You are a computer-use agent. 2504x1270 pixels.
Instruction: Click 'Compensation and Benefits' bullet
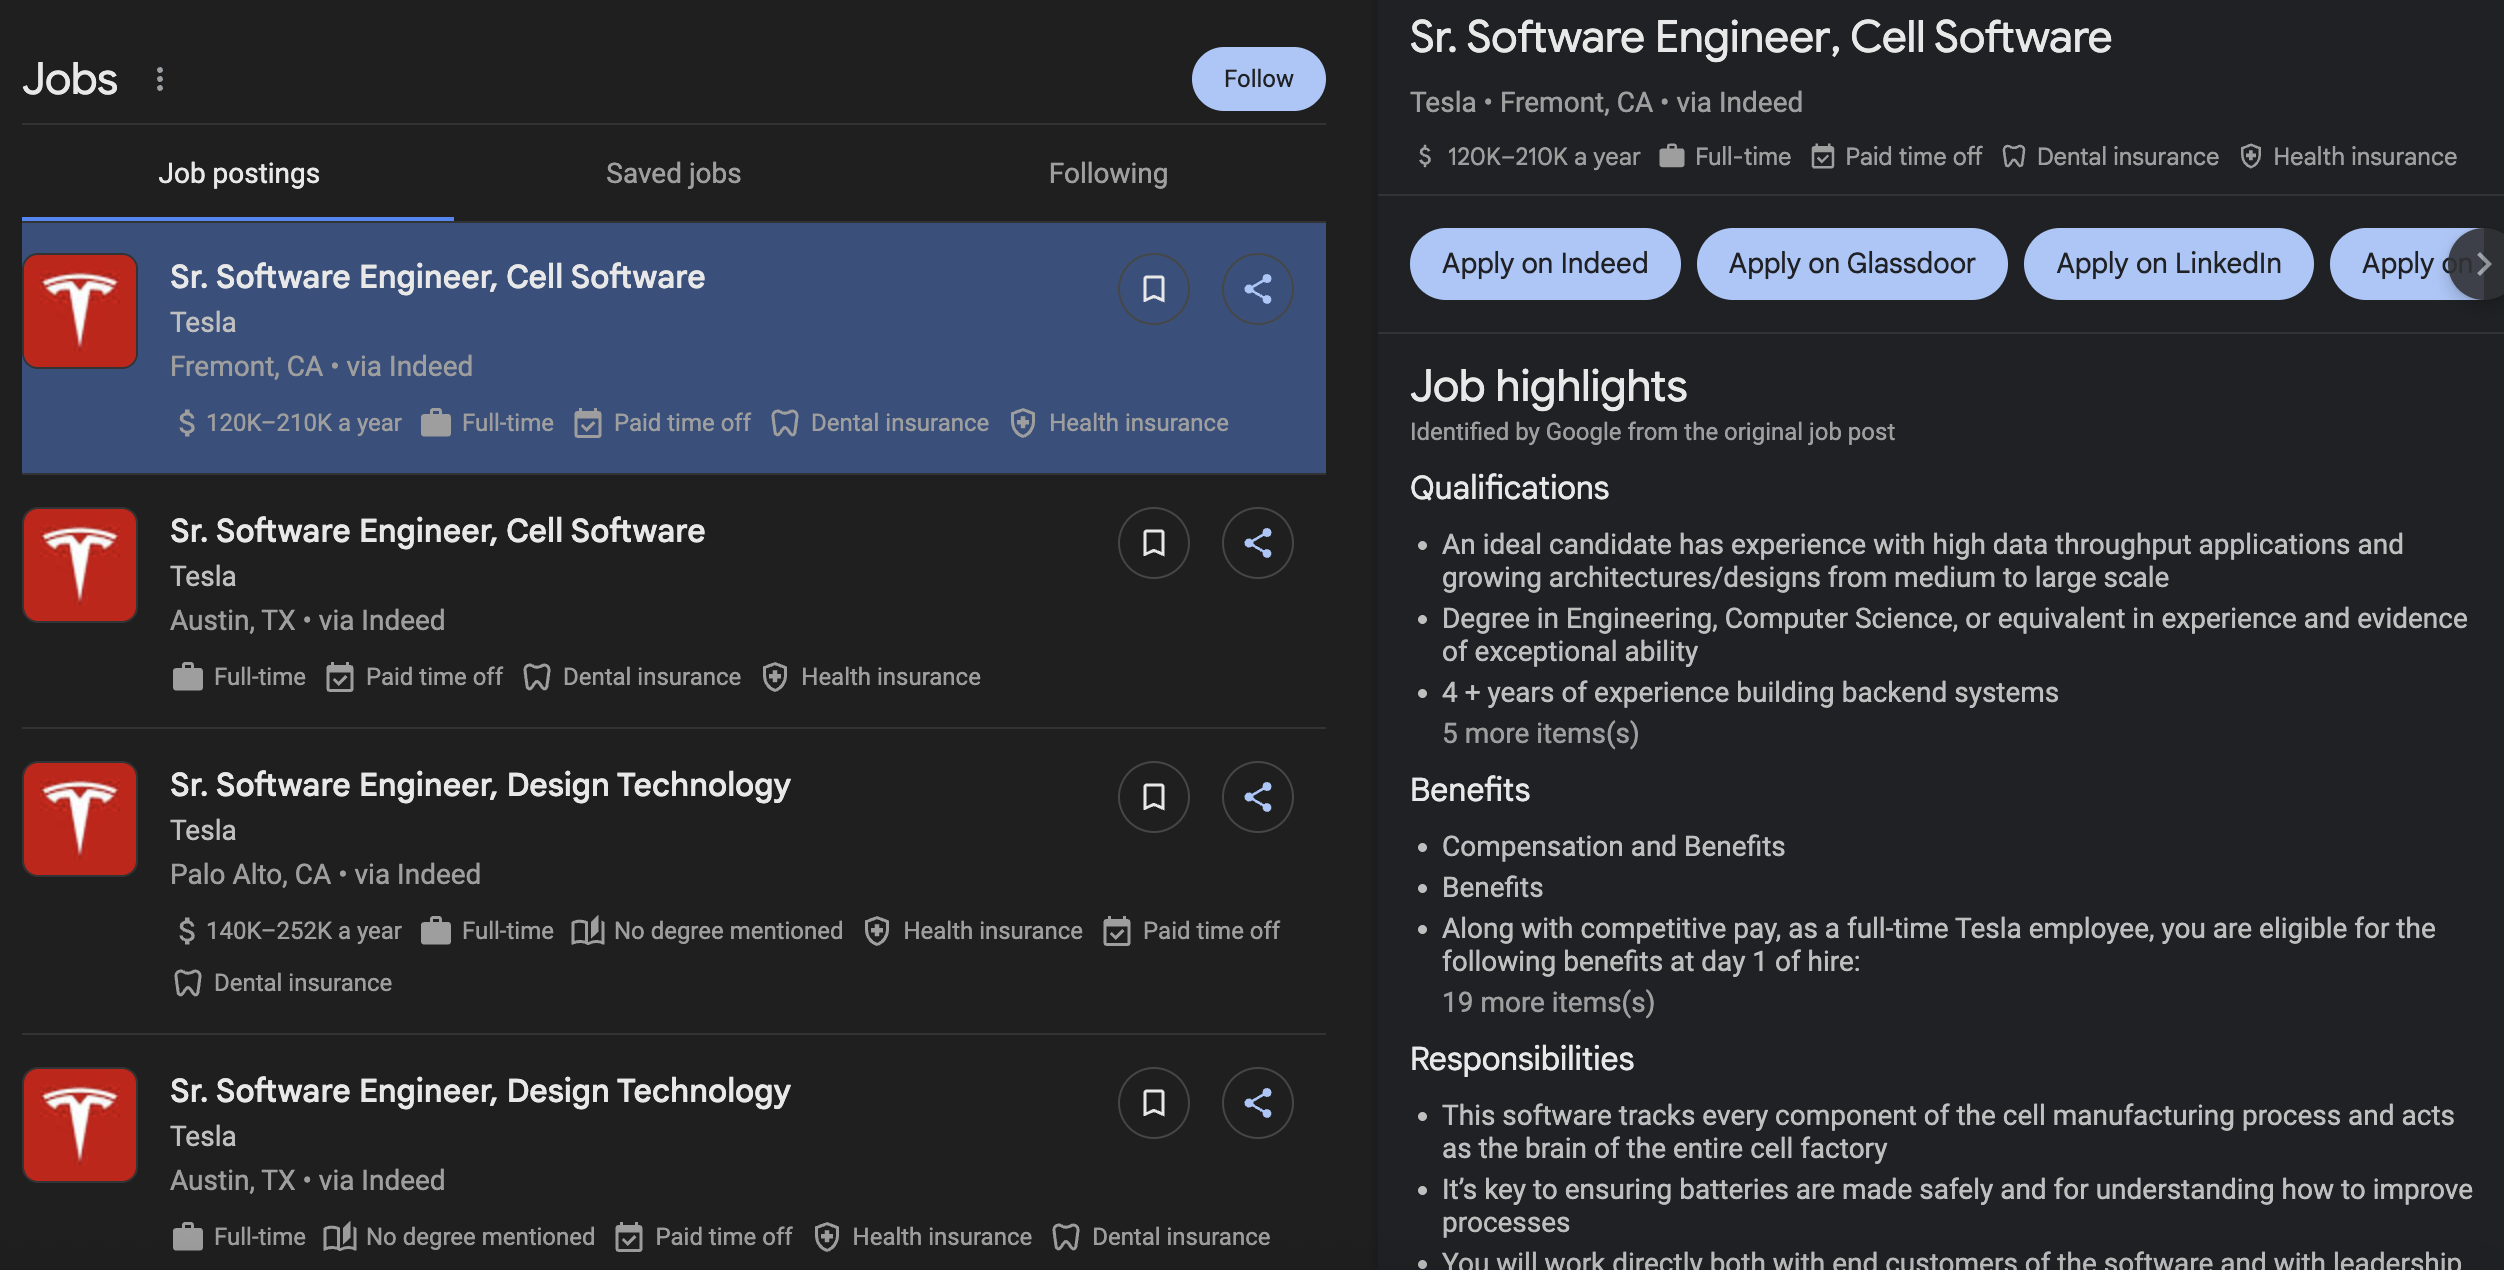pyautogui.click(x=1613, y=847)
